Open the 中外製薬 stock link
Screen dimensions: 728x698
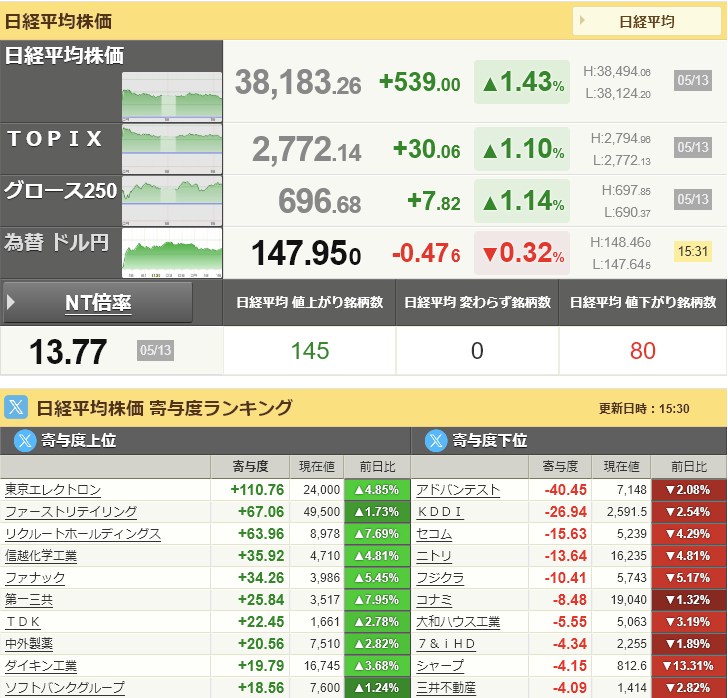click(x=29, y=644)
